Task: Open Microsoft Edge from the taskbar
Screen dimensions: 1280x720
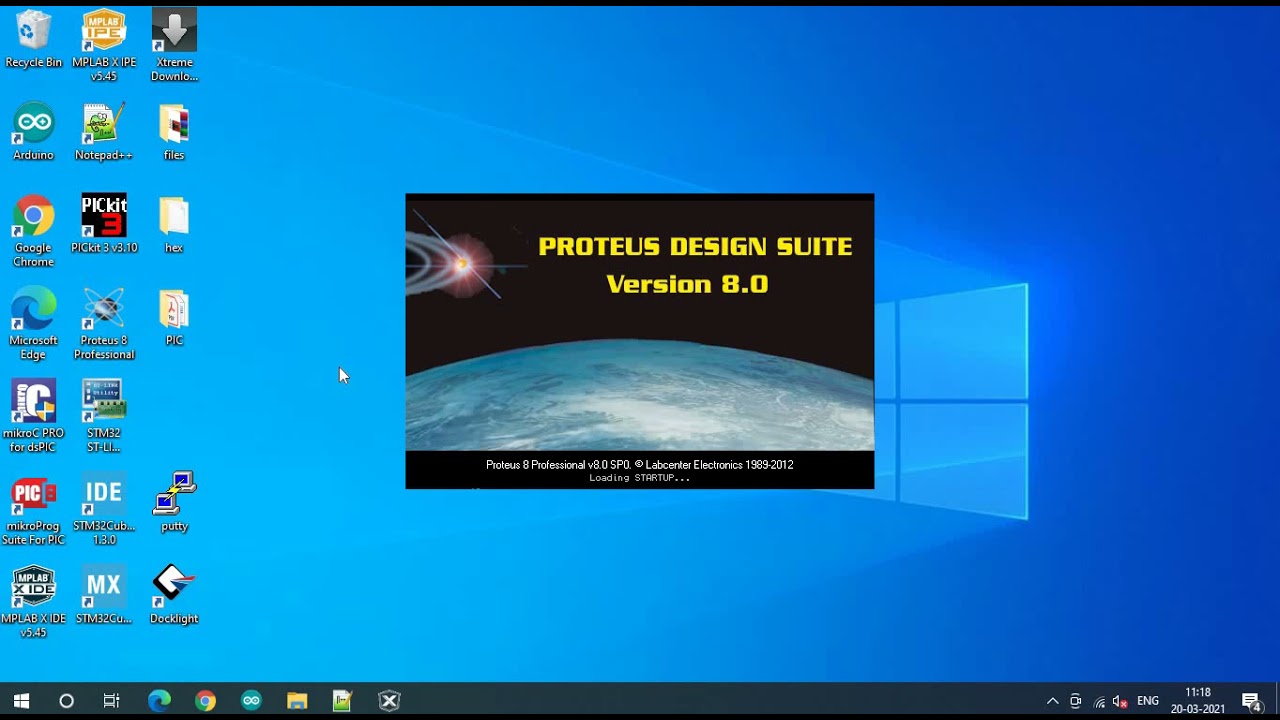Action: click(159, 701)
